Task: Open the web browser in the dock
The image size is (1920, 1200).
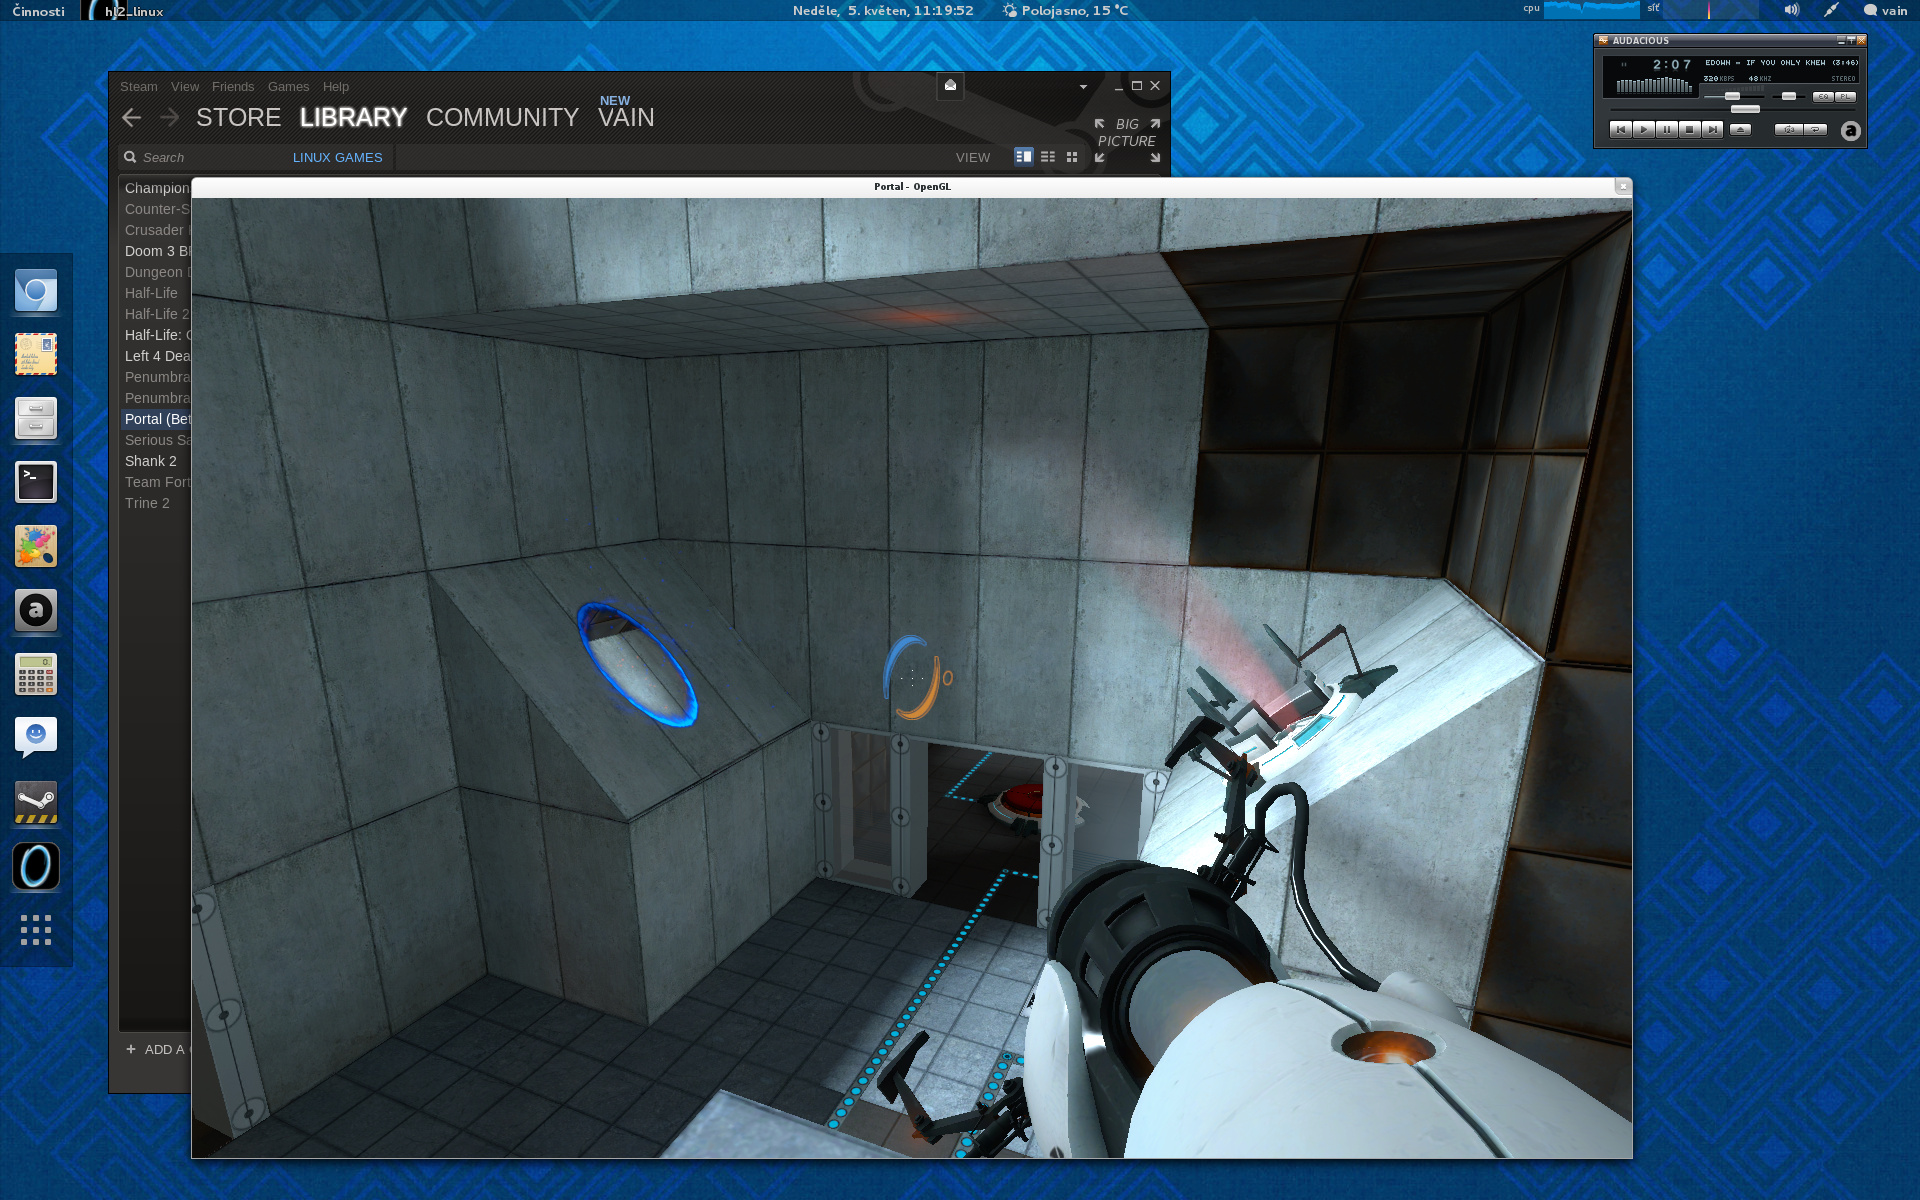Action: pos(36,291)
